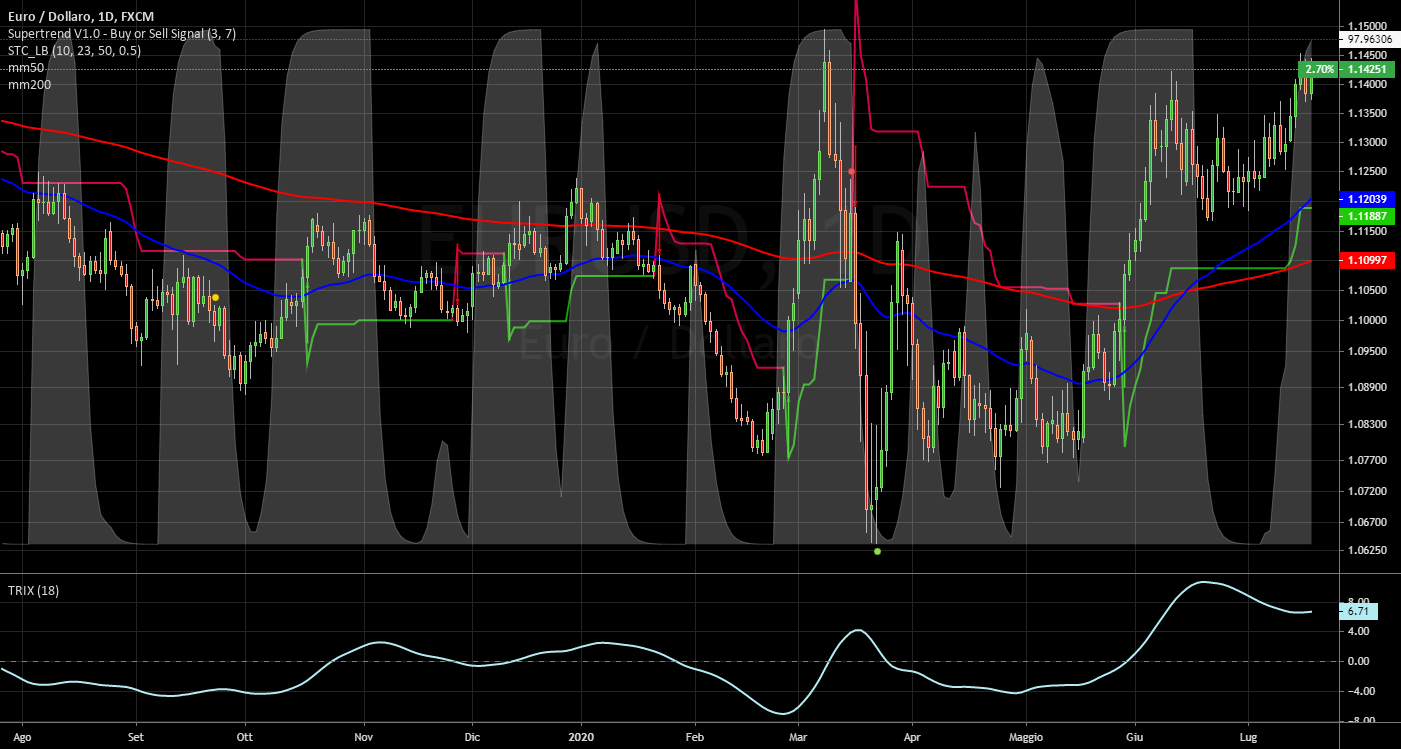
Task: Click the 1.10000 price axis level
Action: click(x=1366, y=320)
